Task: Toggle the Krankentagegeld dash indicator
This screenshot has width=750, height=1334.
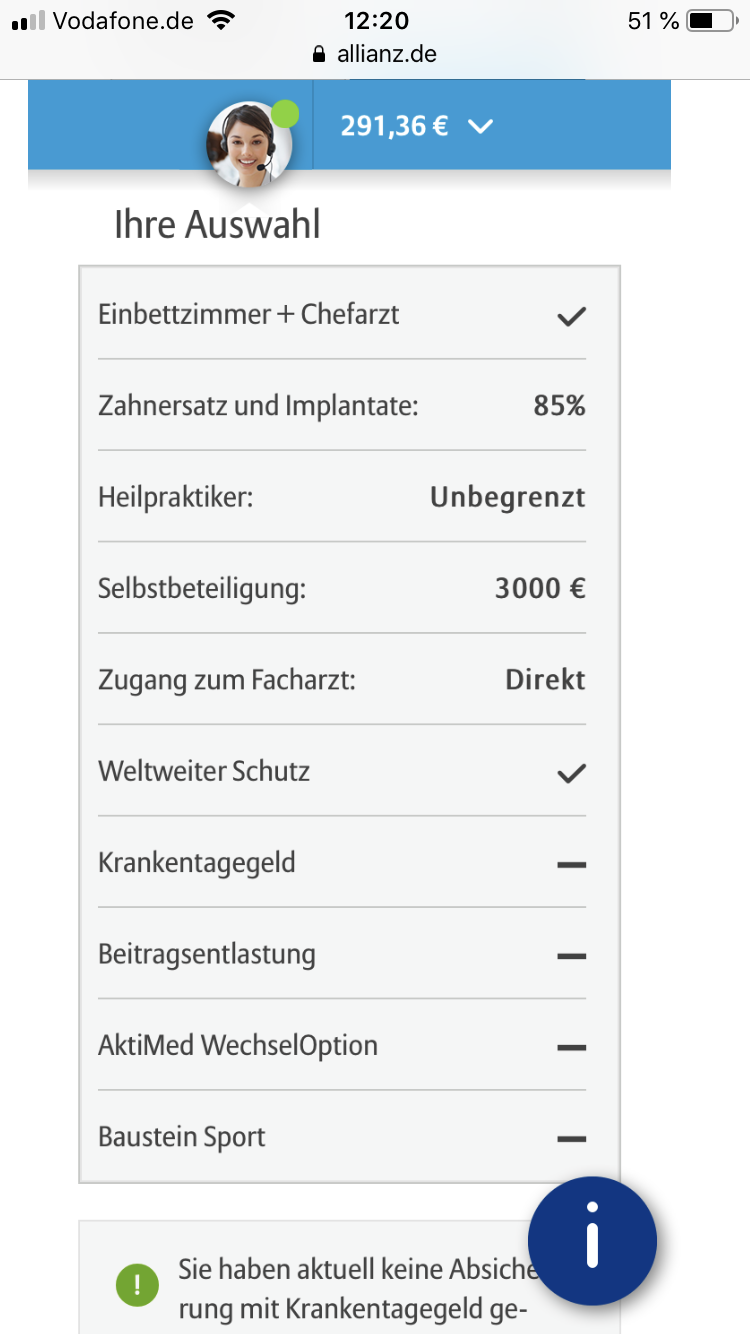Action: (571, 864)
